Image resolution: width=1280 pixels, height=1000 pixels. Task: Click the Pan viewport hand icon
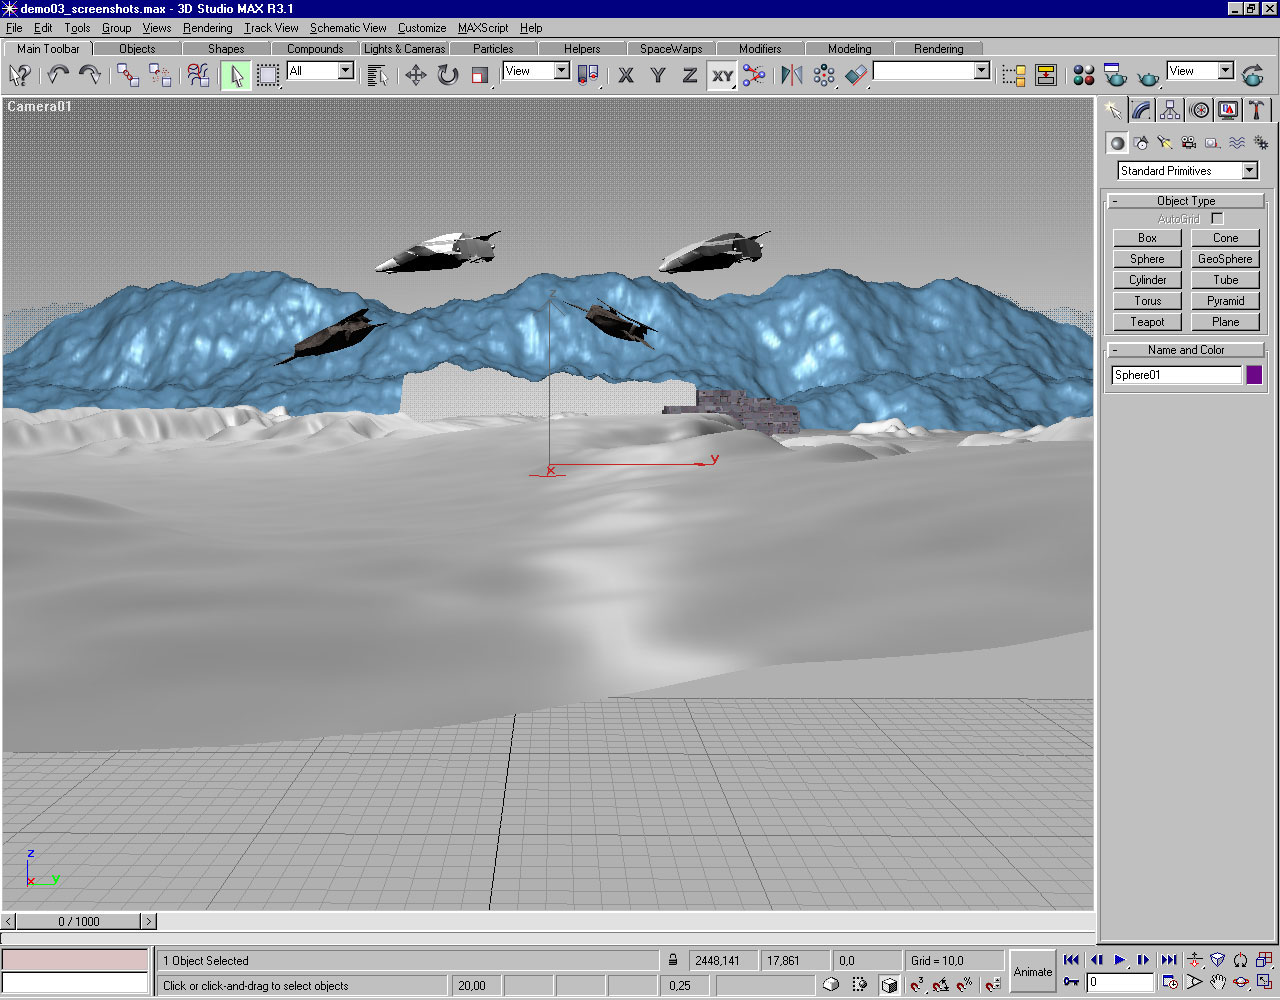pos(1218,982)
